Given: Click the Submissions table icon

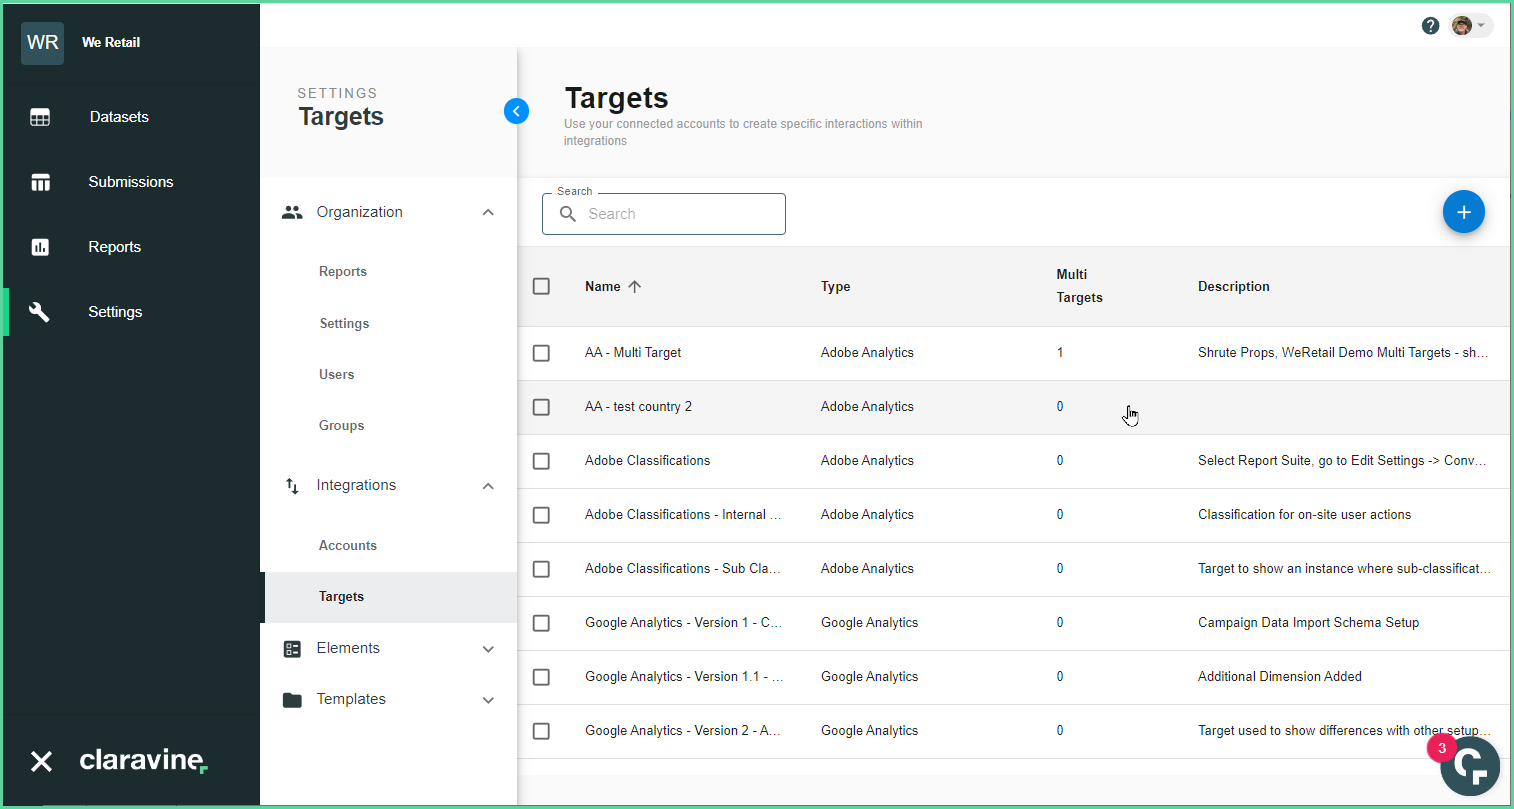Looking at the screenshot, I should [x=40, y=182].
